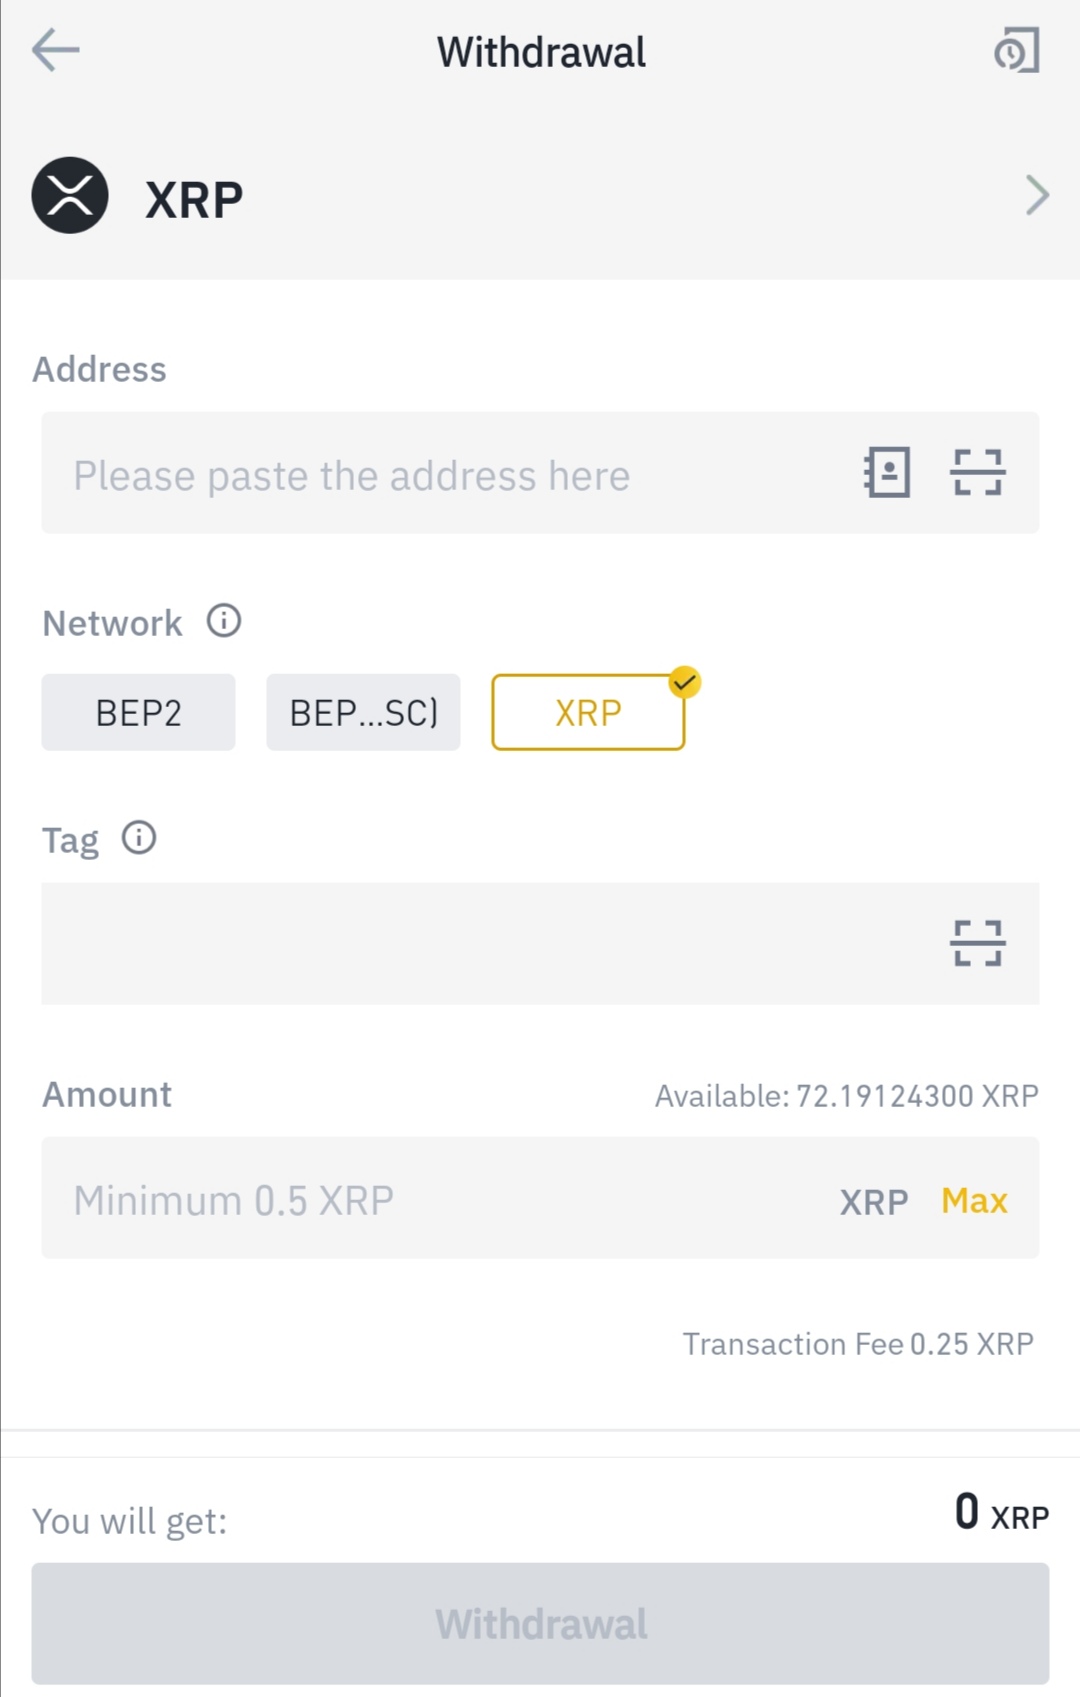Focus the Tag input field
The height and width of the screenshot is (1697, 1080).
(480, 943)
